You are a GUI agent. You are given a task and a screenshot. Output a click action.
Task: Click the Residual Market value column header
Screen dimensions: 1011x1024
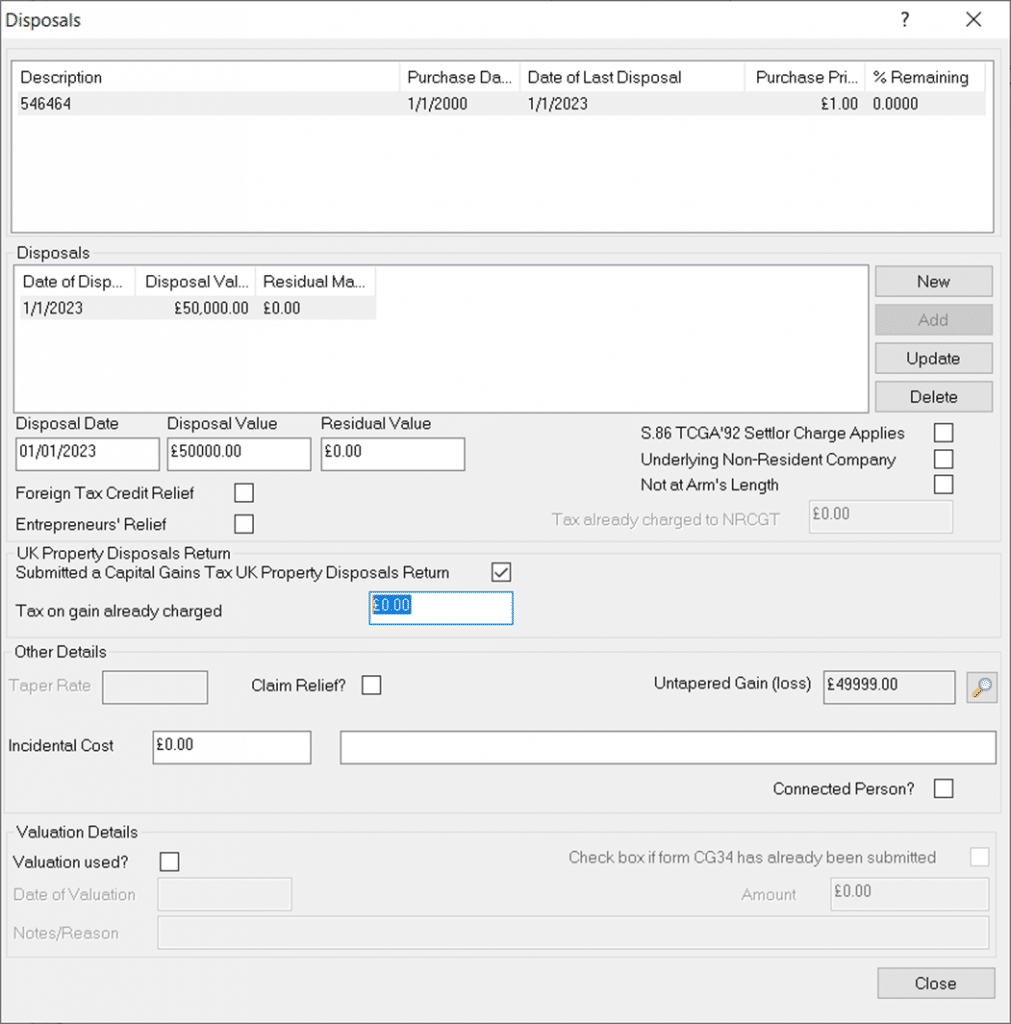tap(315, 282)
